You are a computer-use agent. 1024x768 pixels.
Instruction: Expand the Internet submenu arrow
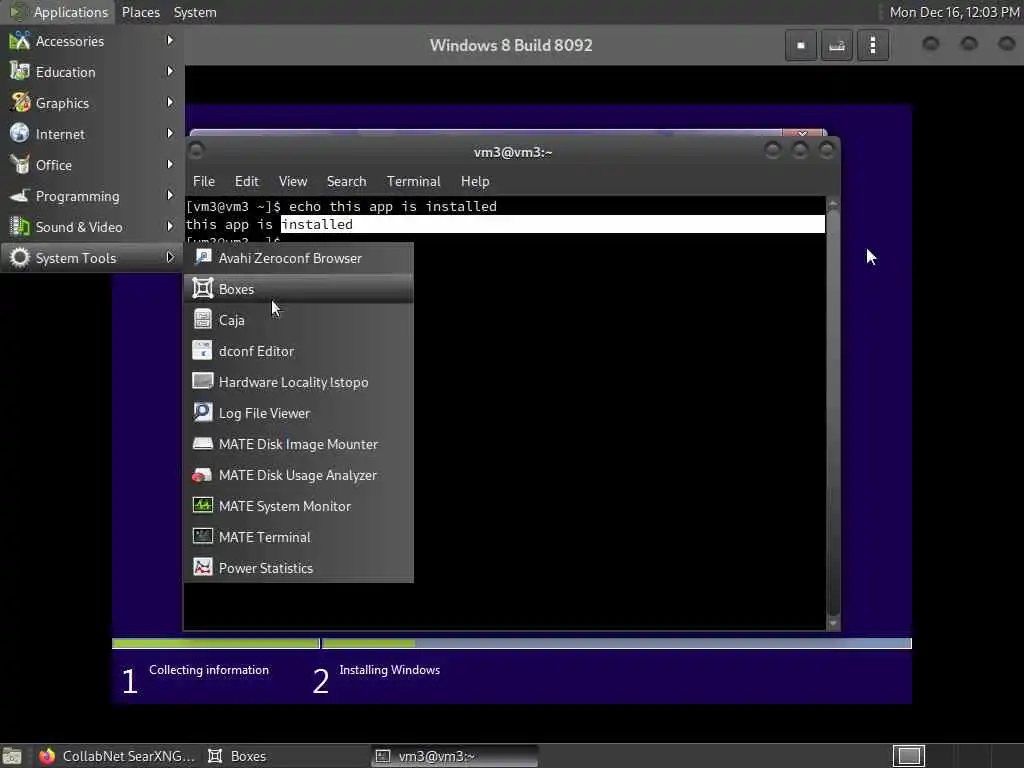tap(170, 133)
